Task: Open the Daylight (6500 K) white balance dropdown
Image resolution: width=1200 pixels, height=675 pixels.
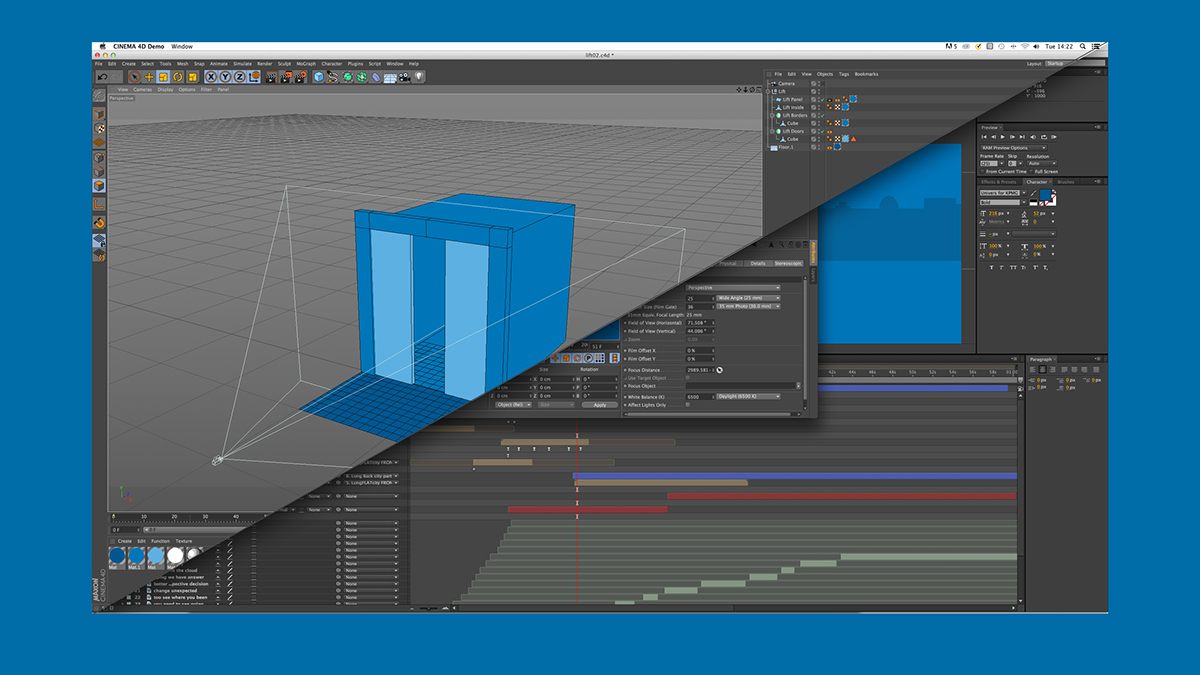Action: point(748,396)
